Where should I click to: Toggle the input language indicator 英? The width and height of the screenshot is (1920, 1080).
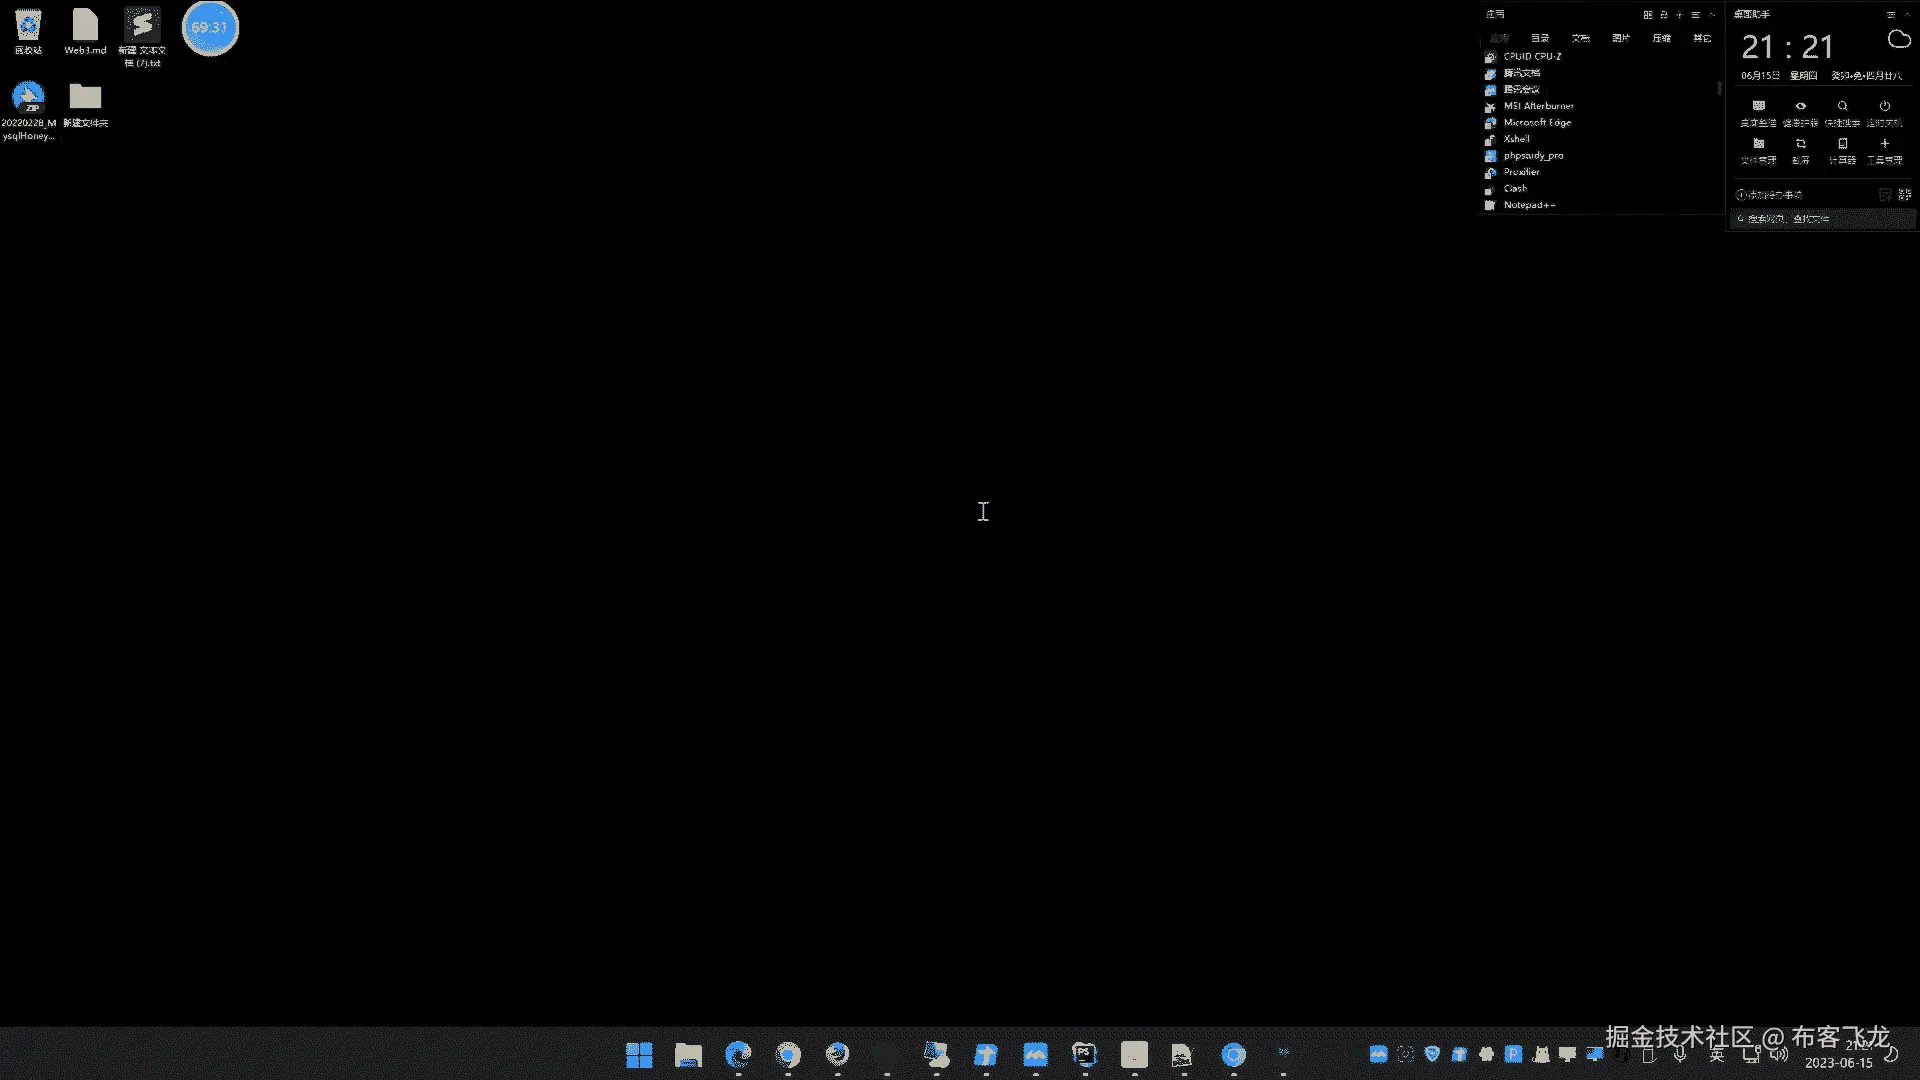(1717, 1055)
